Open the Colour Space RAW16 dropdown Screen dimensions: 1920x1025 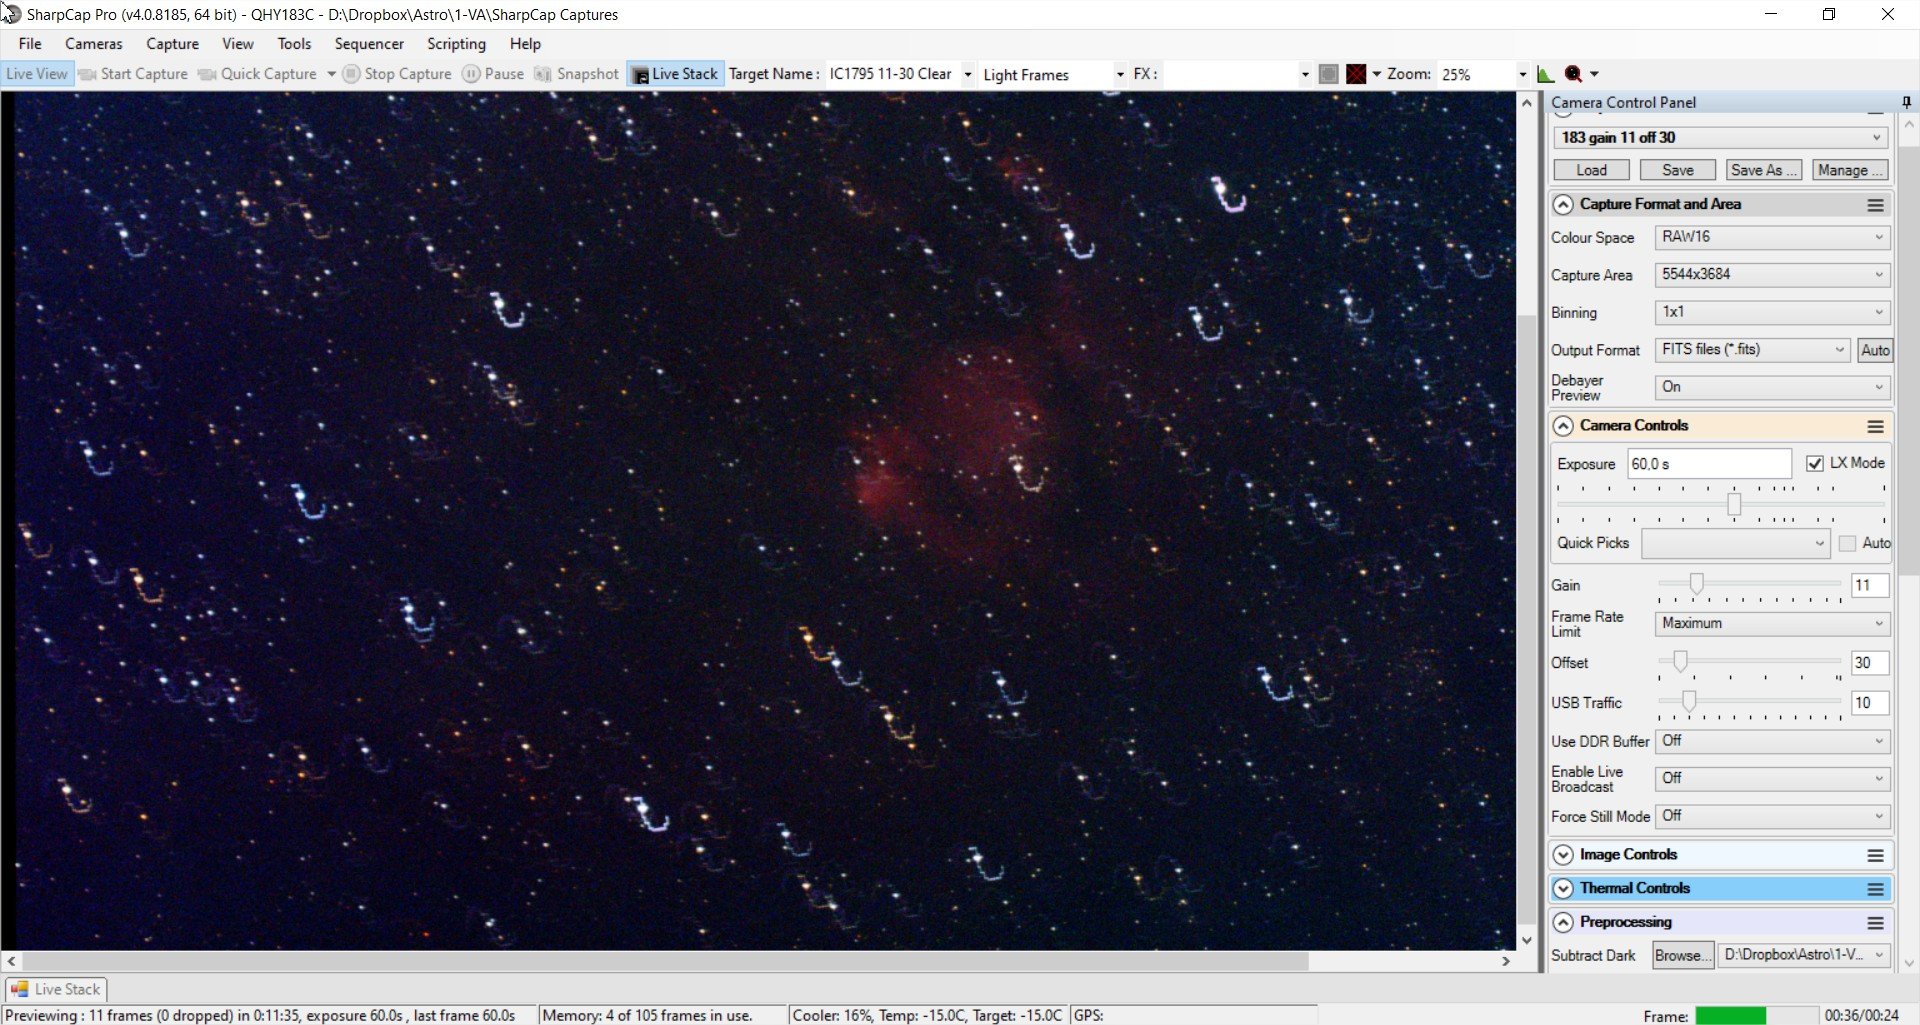click(1772, 237)
